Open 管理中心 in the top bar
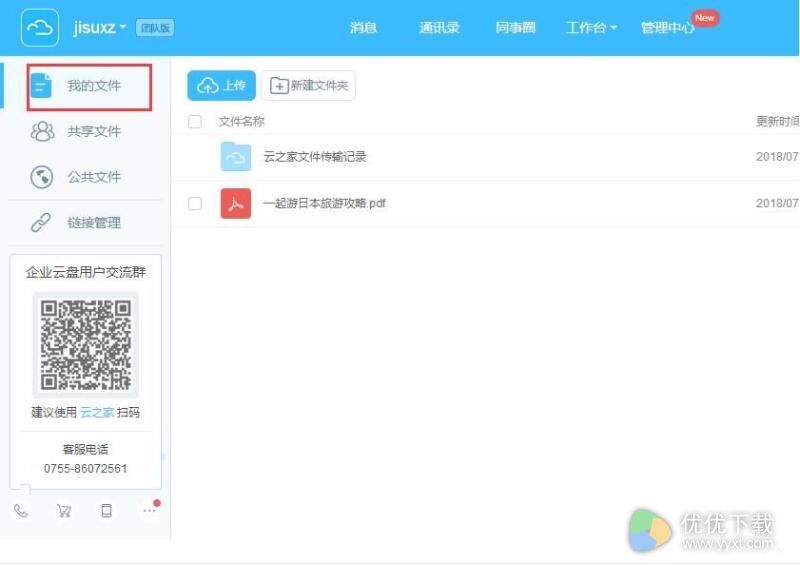 (667, 28)
